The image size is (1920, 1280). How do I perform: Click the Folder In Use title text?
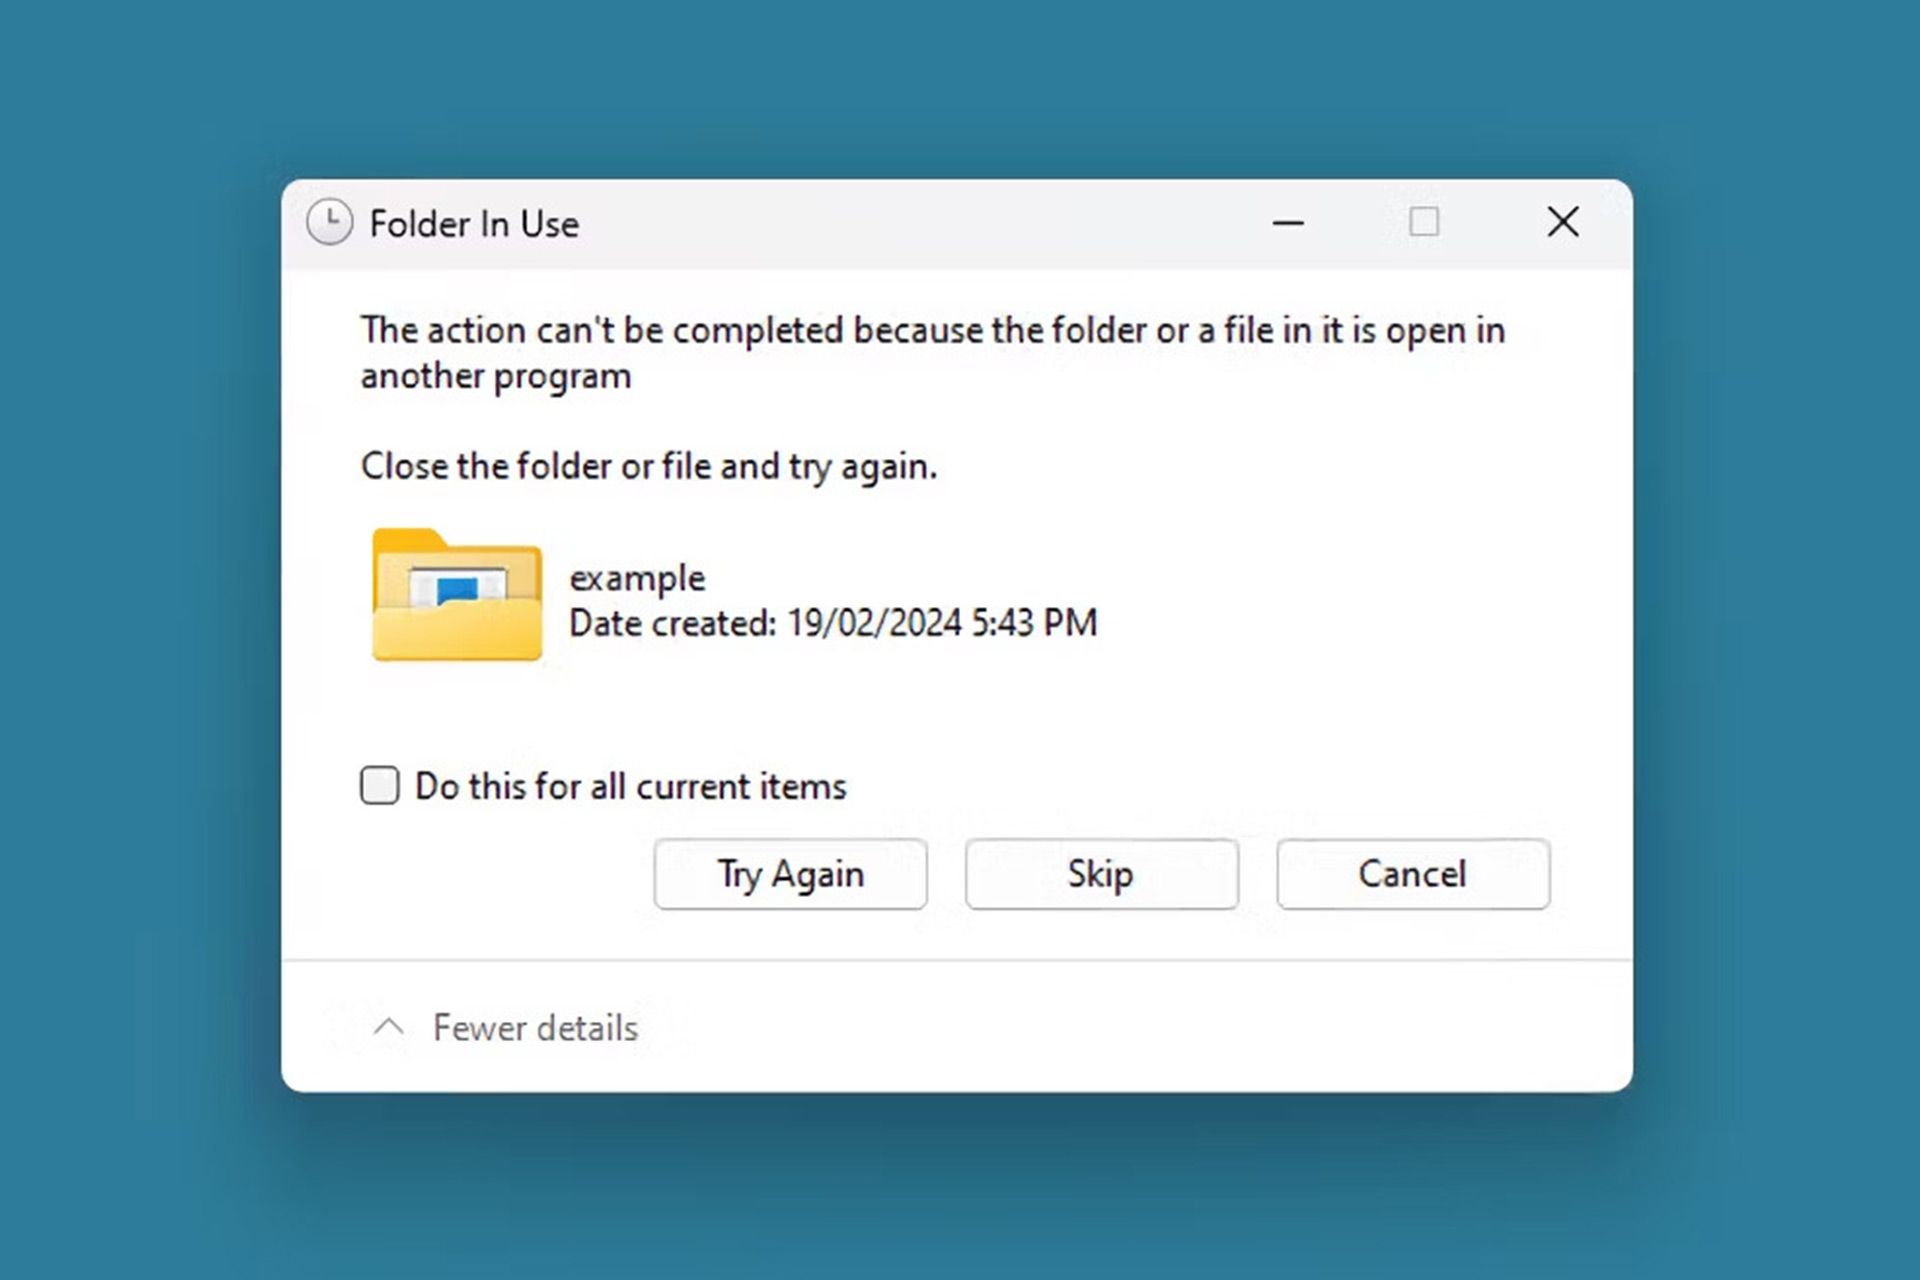(474, 223)
